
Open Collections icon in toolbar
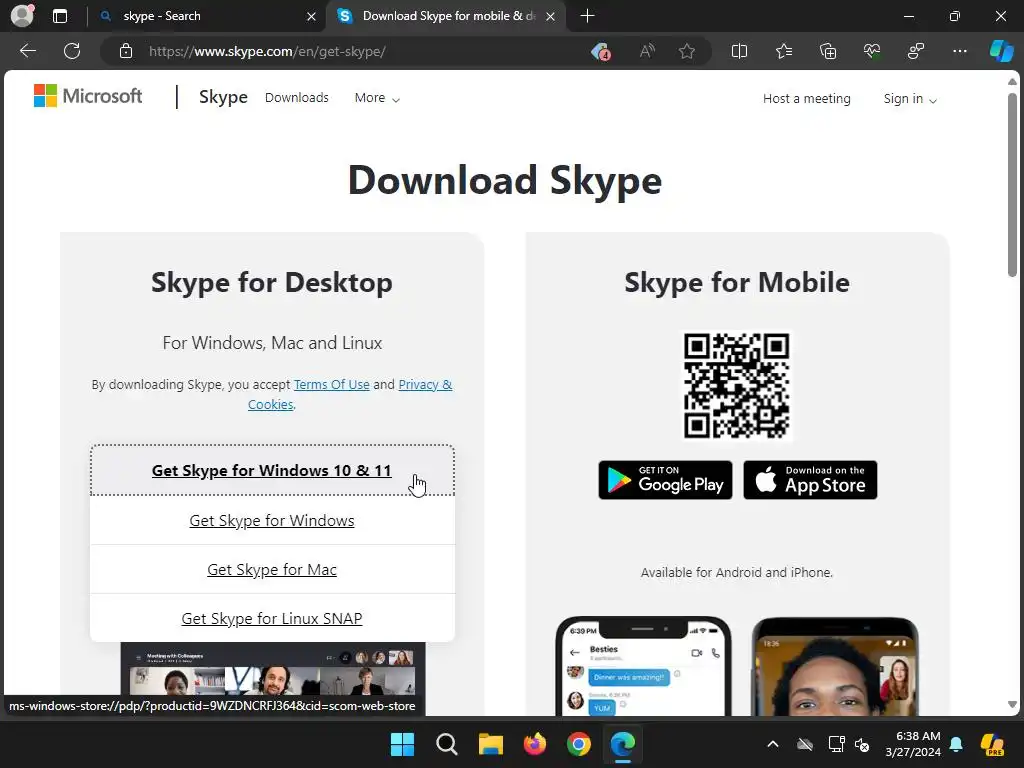[x=828, y=51]
